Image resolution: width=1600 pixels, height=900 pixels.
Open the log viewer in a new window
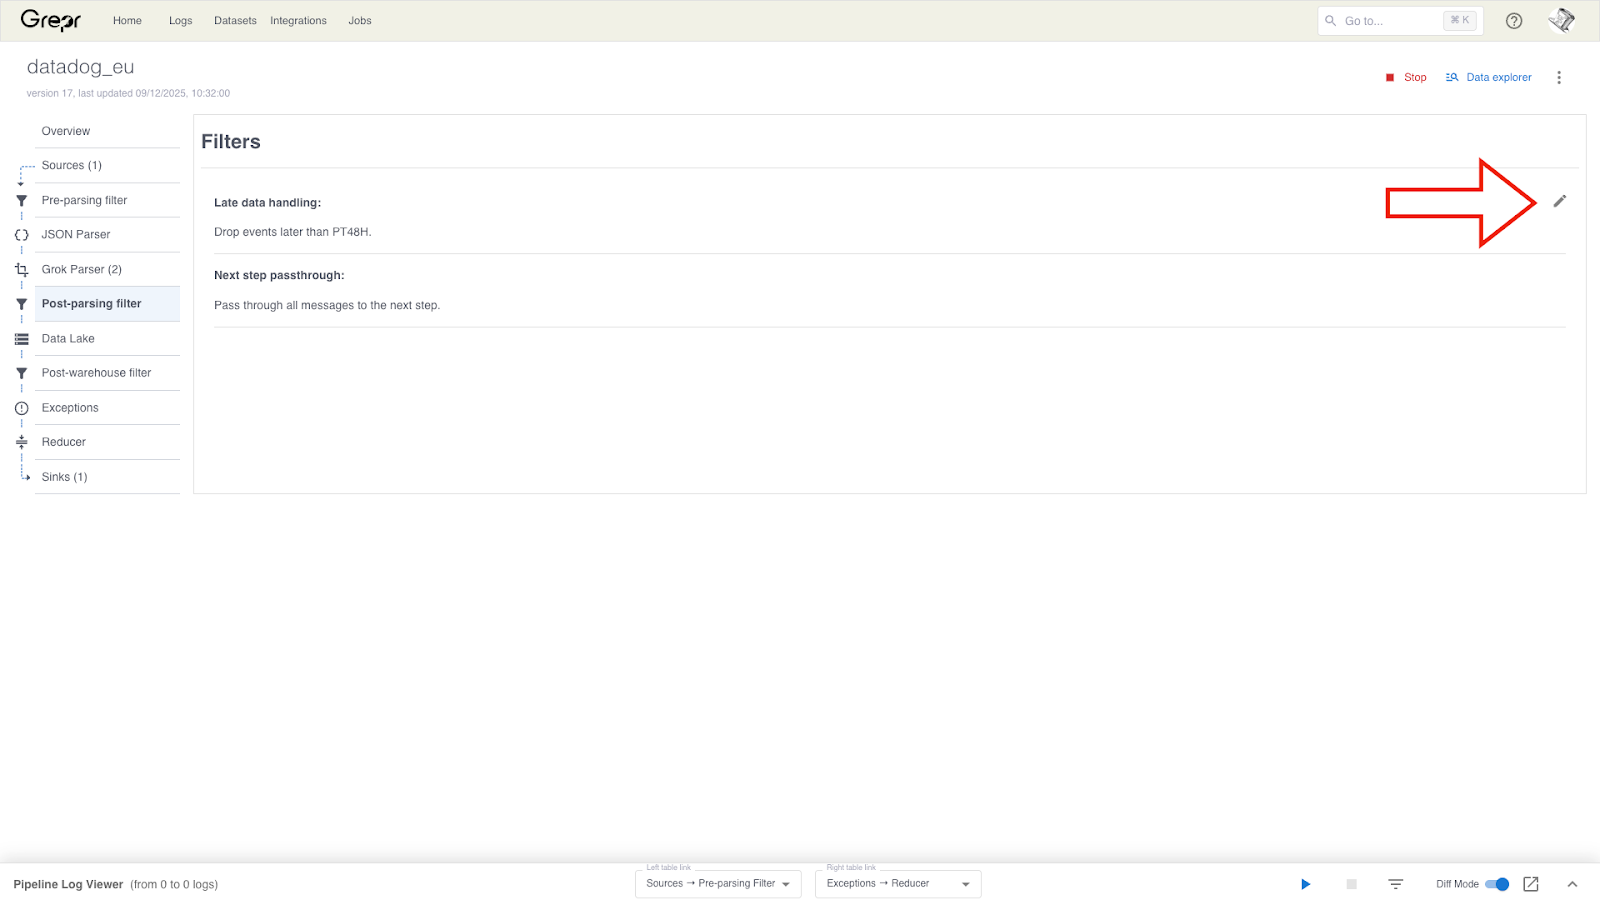coord(1530,884)
